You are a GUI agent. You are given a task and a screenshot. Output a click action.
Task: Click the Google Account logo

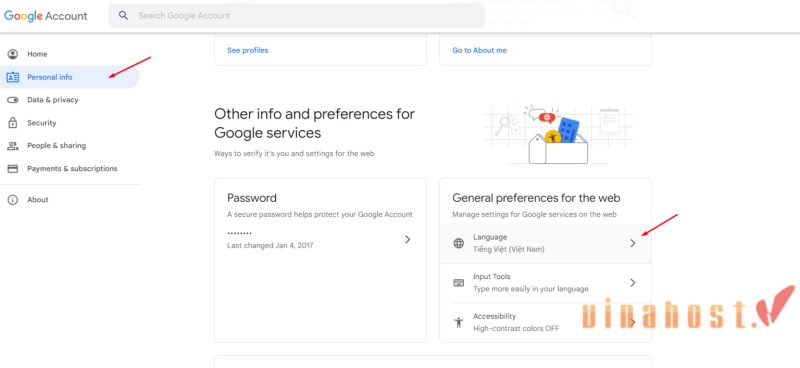coord(46,16)
